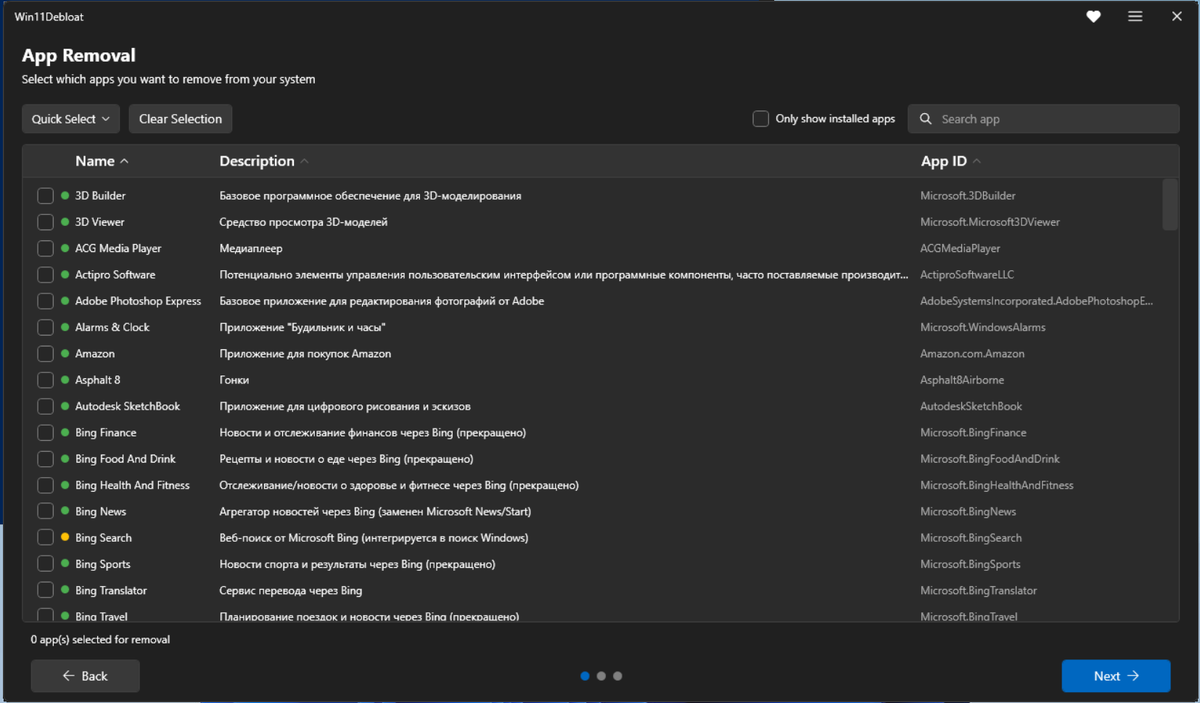Viewport: 1200px width, 703px height.
Task: Click Microsoft.WindowsAlarms App ID text
Action: pos(983,327)
